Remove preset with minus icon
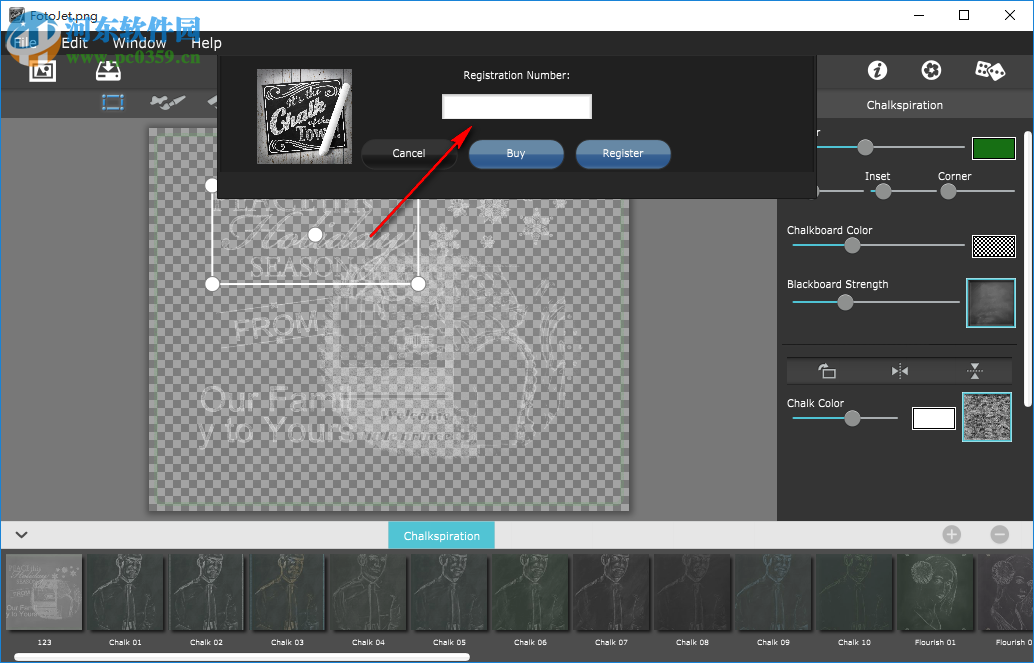Screen dimensions: 1034x663 1000,534
